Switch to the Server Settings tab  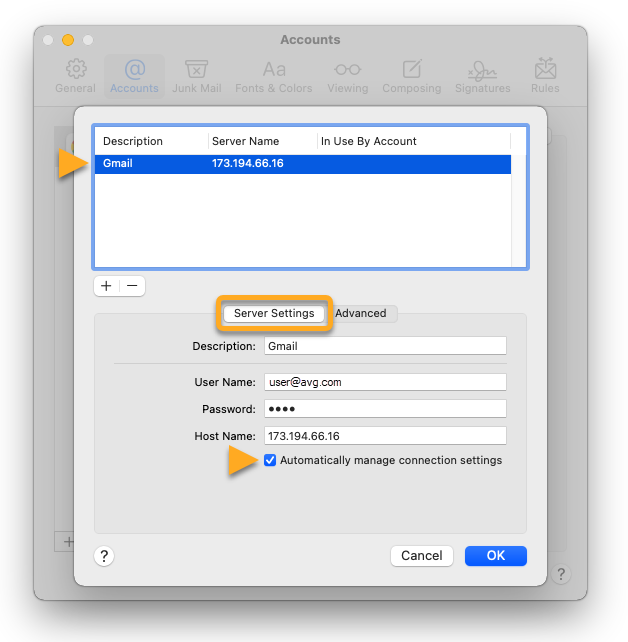pyautogui.click(x=274, y=313)
